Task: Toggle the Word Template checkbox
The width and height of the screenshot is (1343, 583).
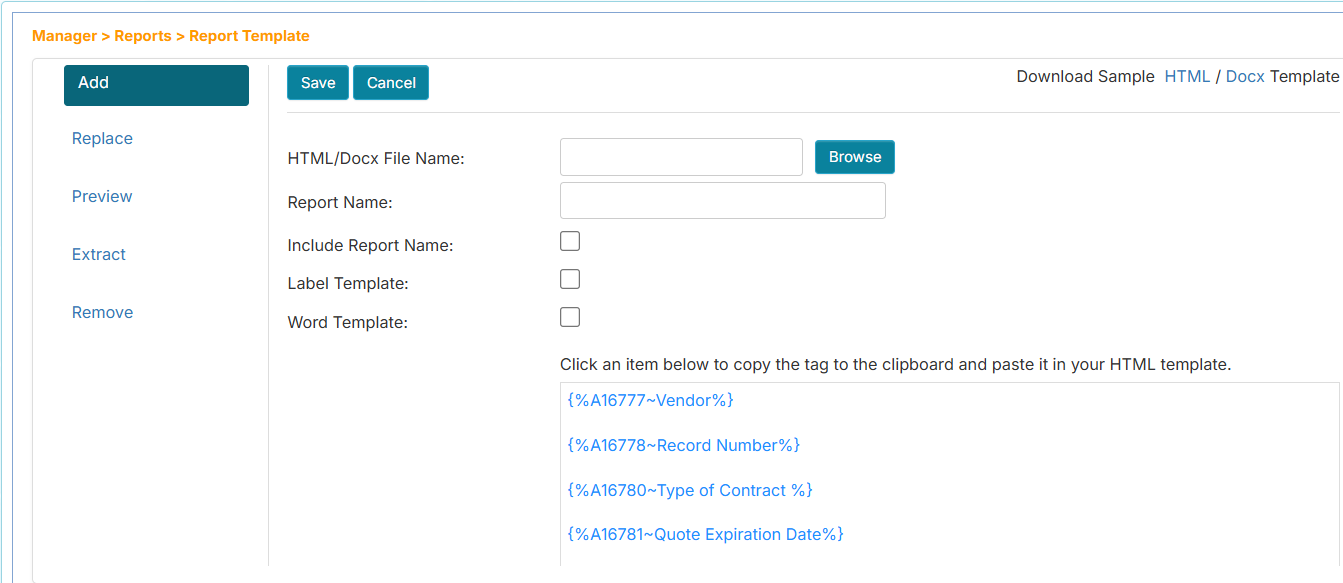Action: click(x=569, y=316)
